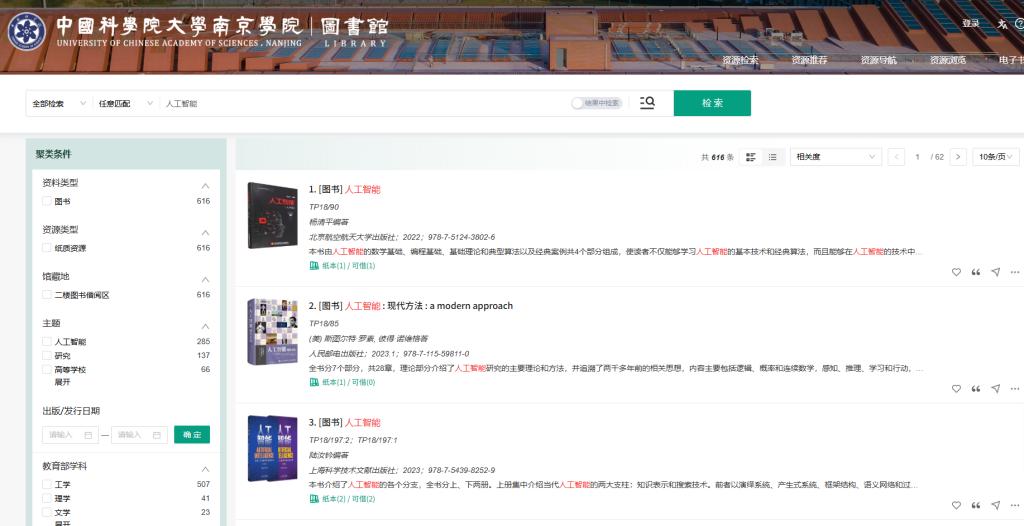Open the 资源推荐 navigation menu item
Screen dimensions: 1024x526
point(809,60)
